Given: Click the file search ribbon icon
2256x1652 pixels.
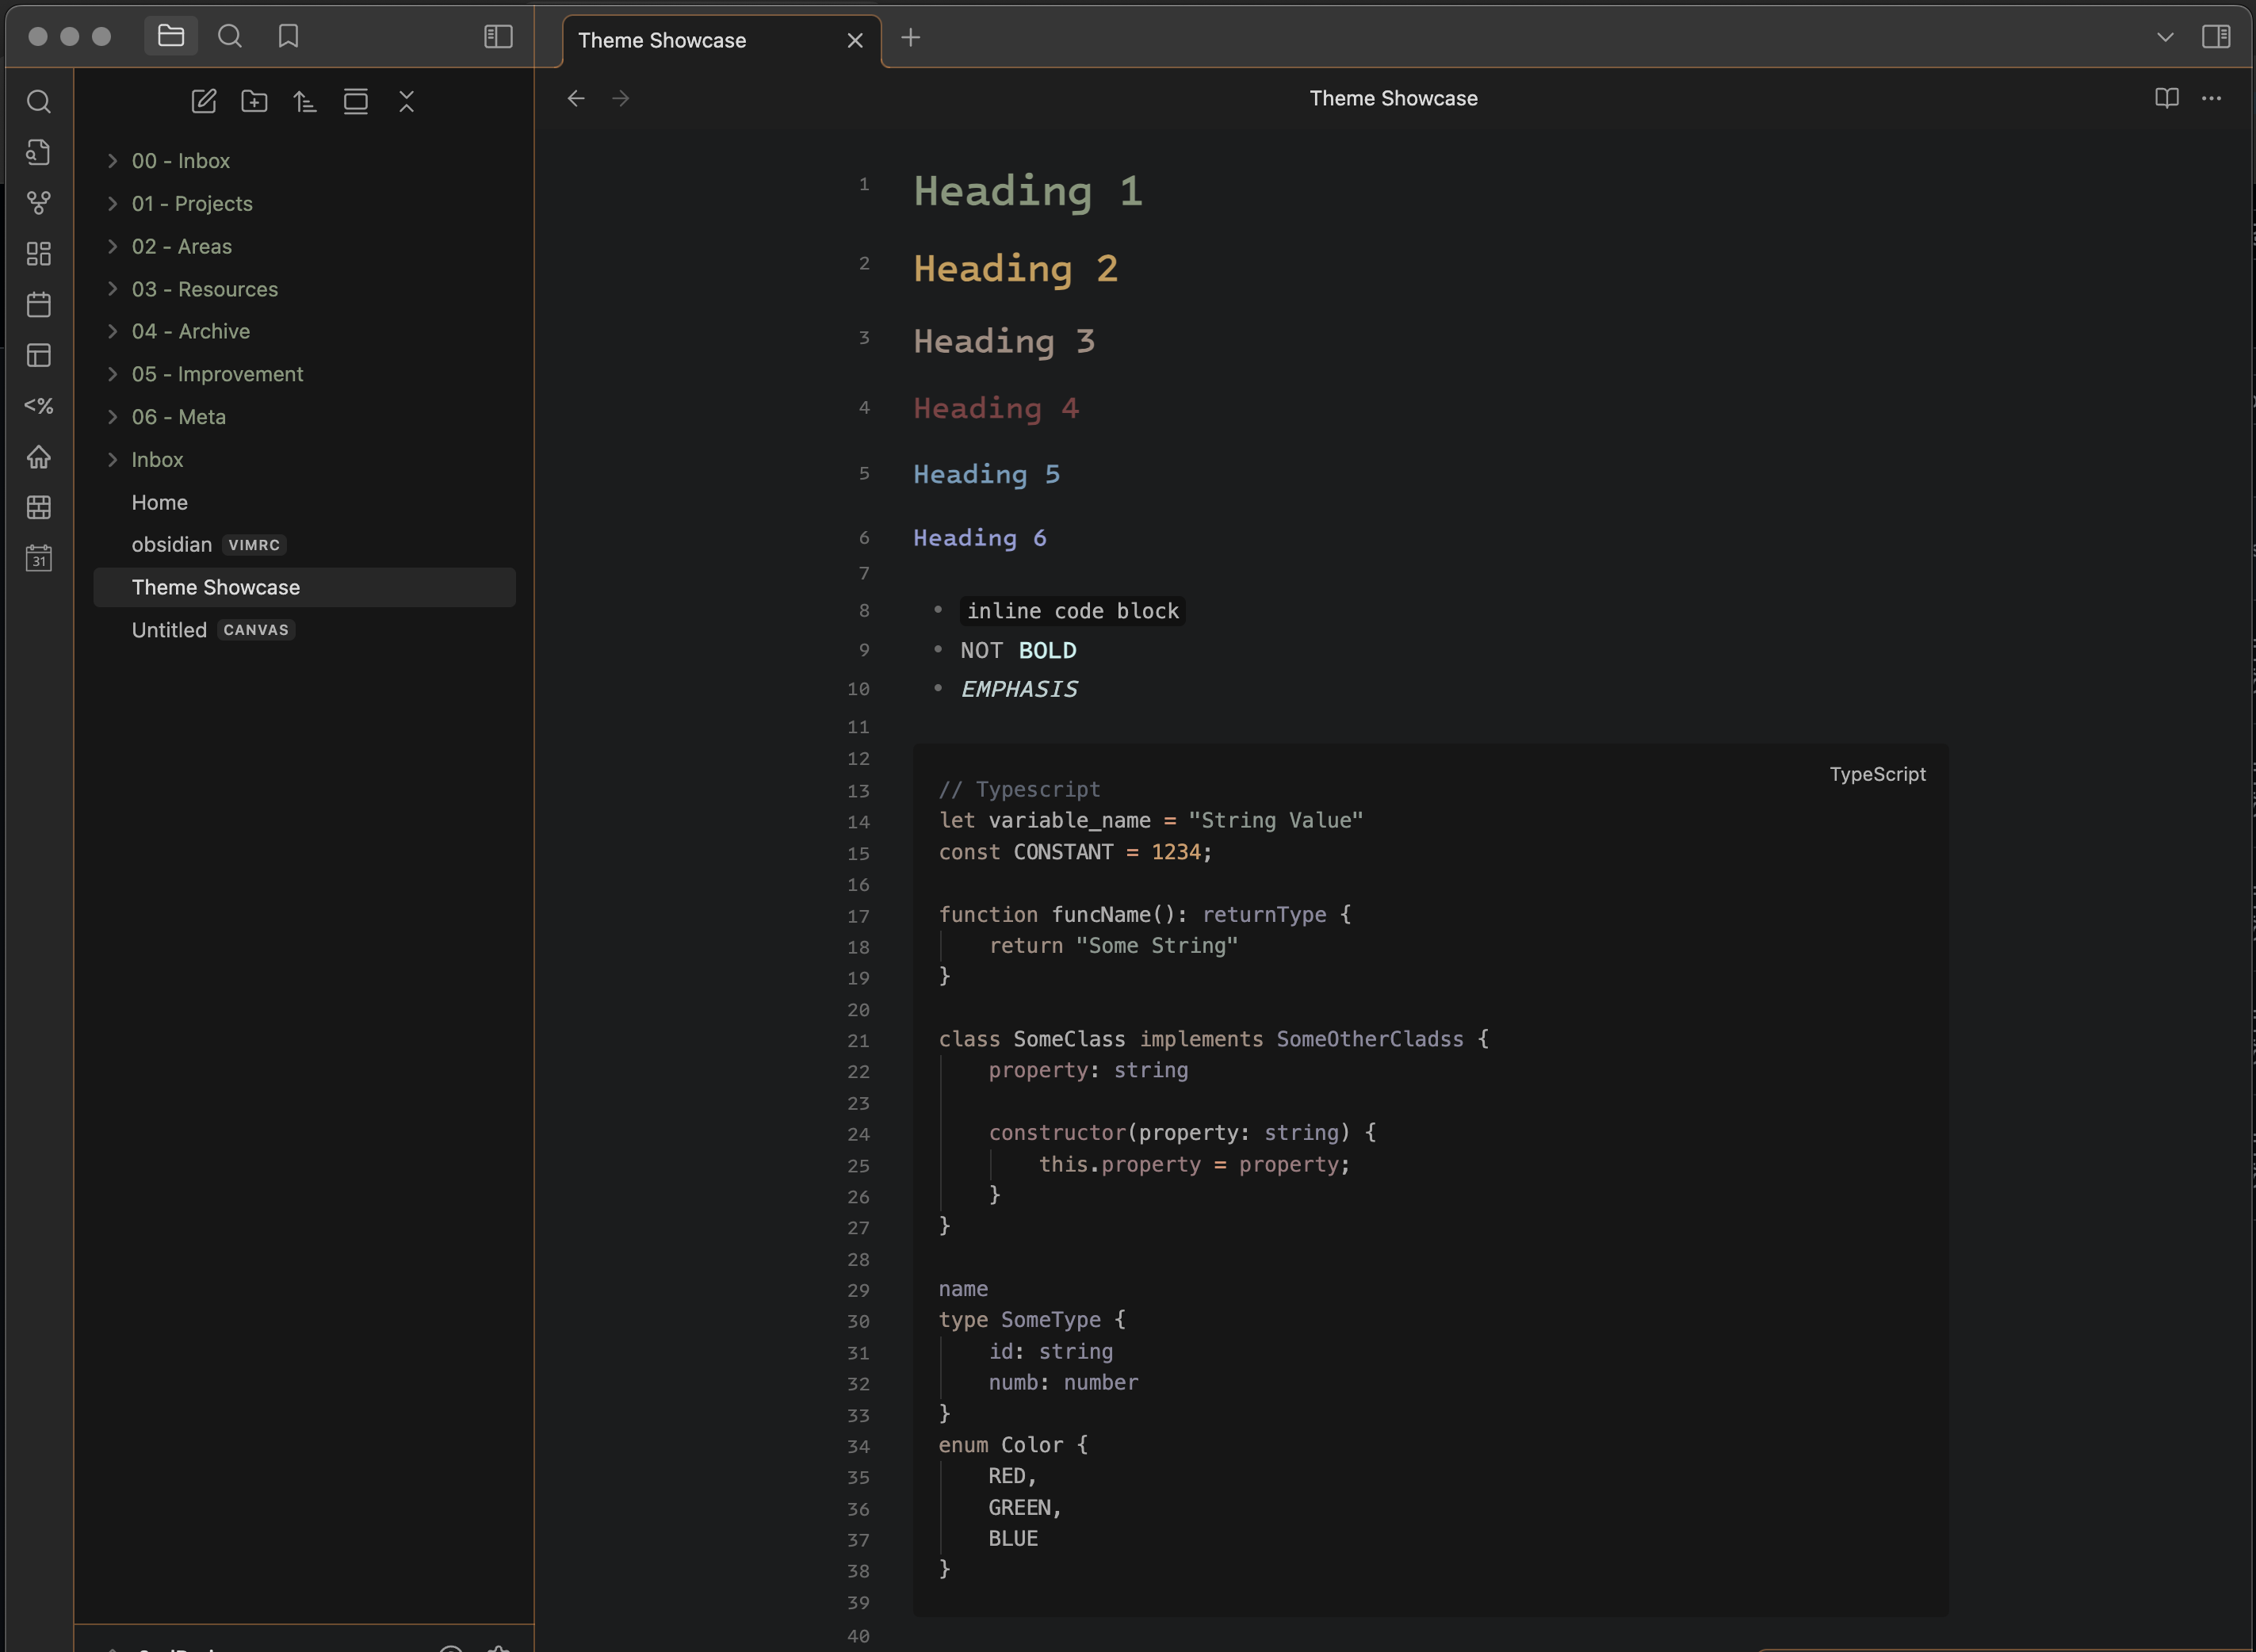Looking at the screenshot, I should [x=38, y=152].
